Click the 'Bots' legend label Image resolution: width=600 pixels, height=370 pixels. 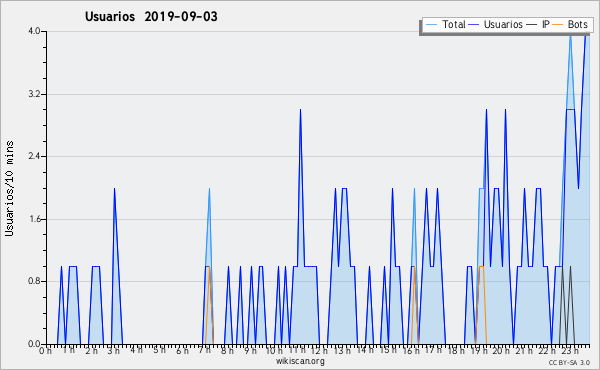click(577, 24)
